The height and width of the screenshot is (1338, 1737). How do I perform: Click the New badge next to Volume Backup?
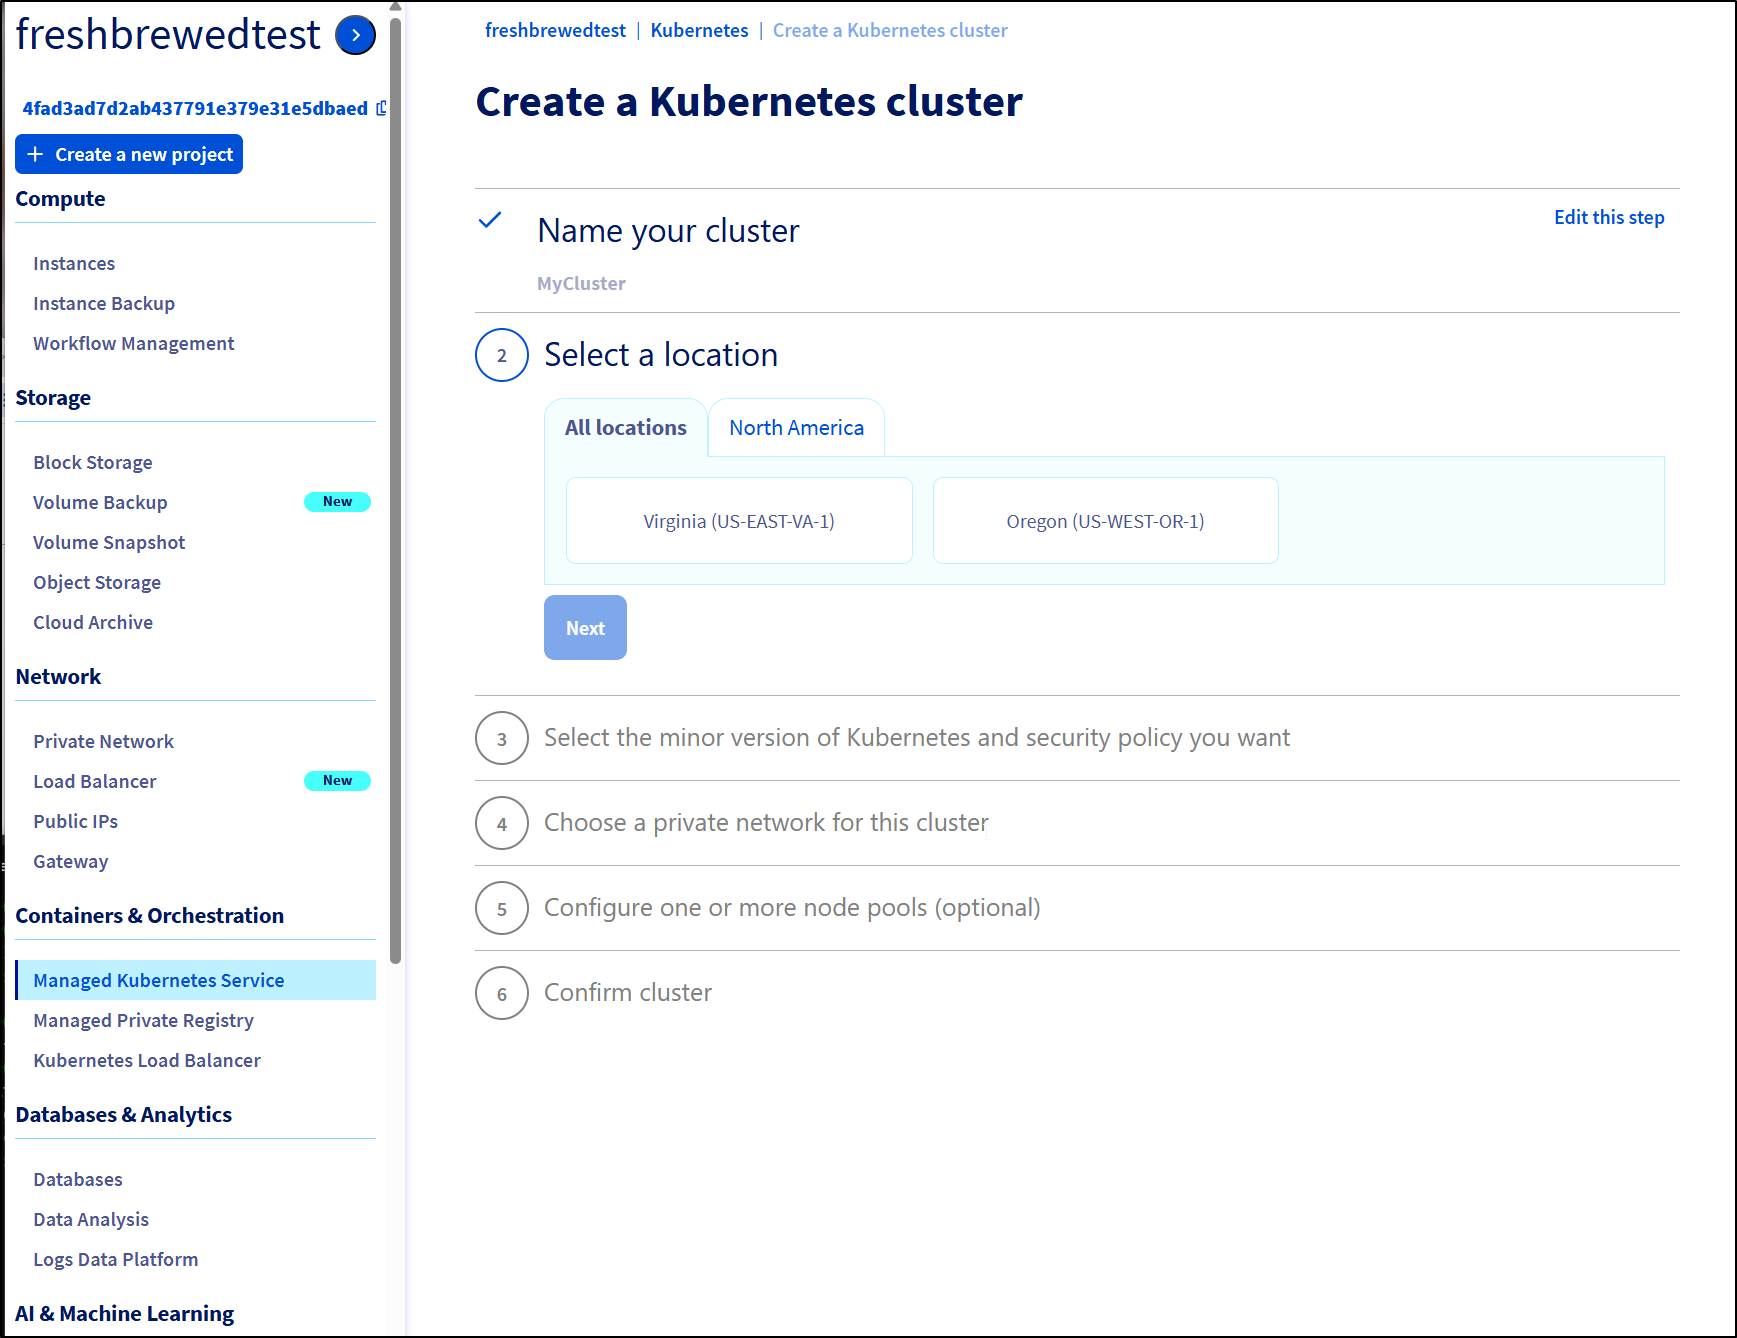point(337,502)
